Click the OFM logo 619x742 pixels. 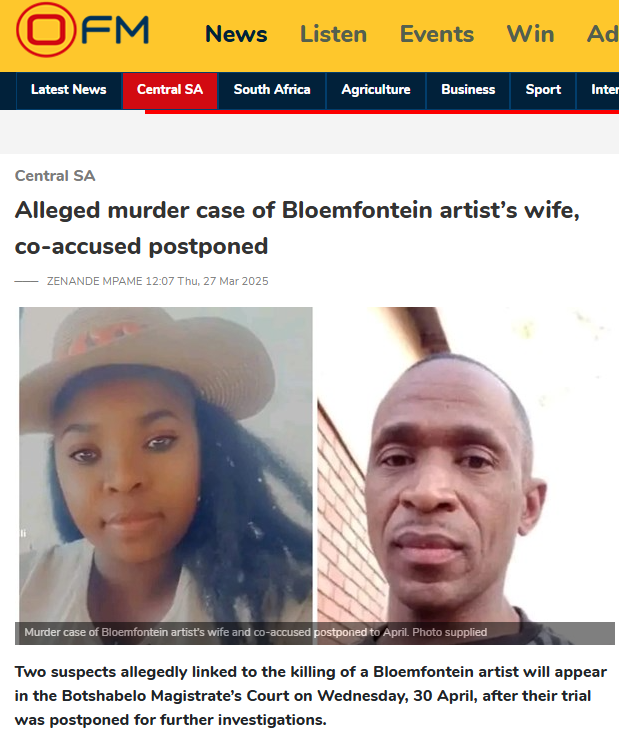point(82,29)
